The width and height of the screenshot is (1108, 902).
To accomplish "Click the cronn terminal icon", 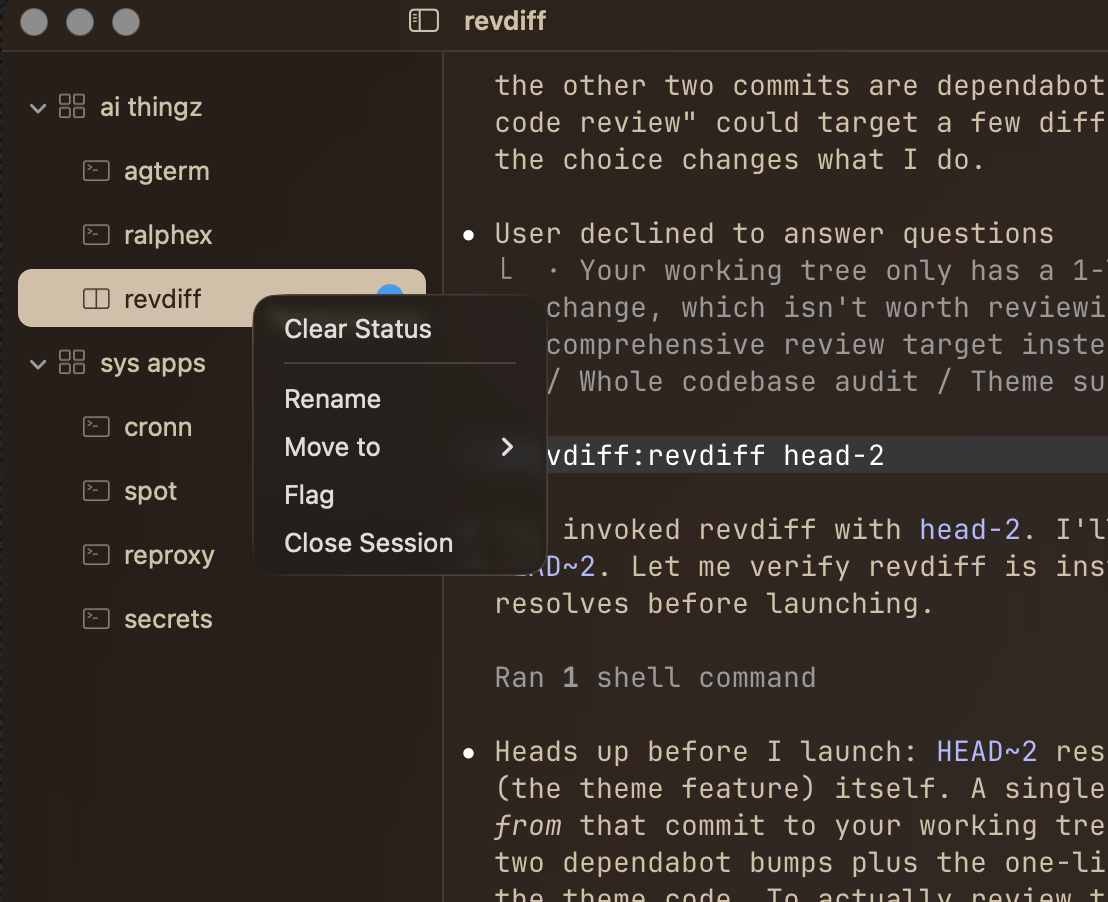I will pos(96,426).
